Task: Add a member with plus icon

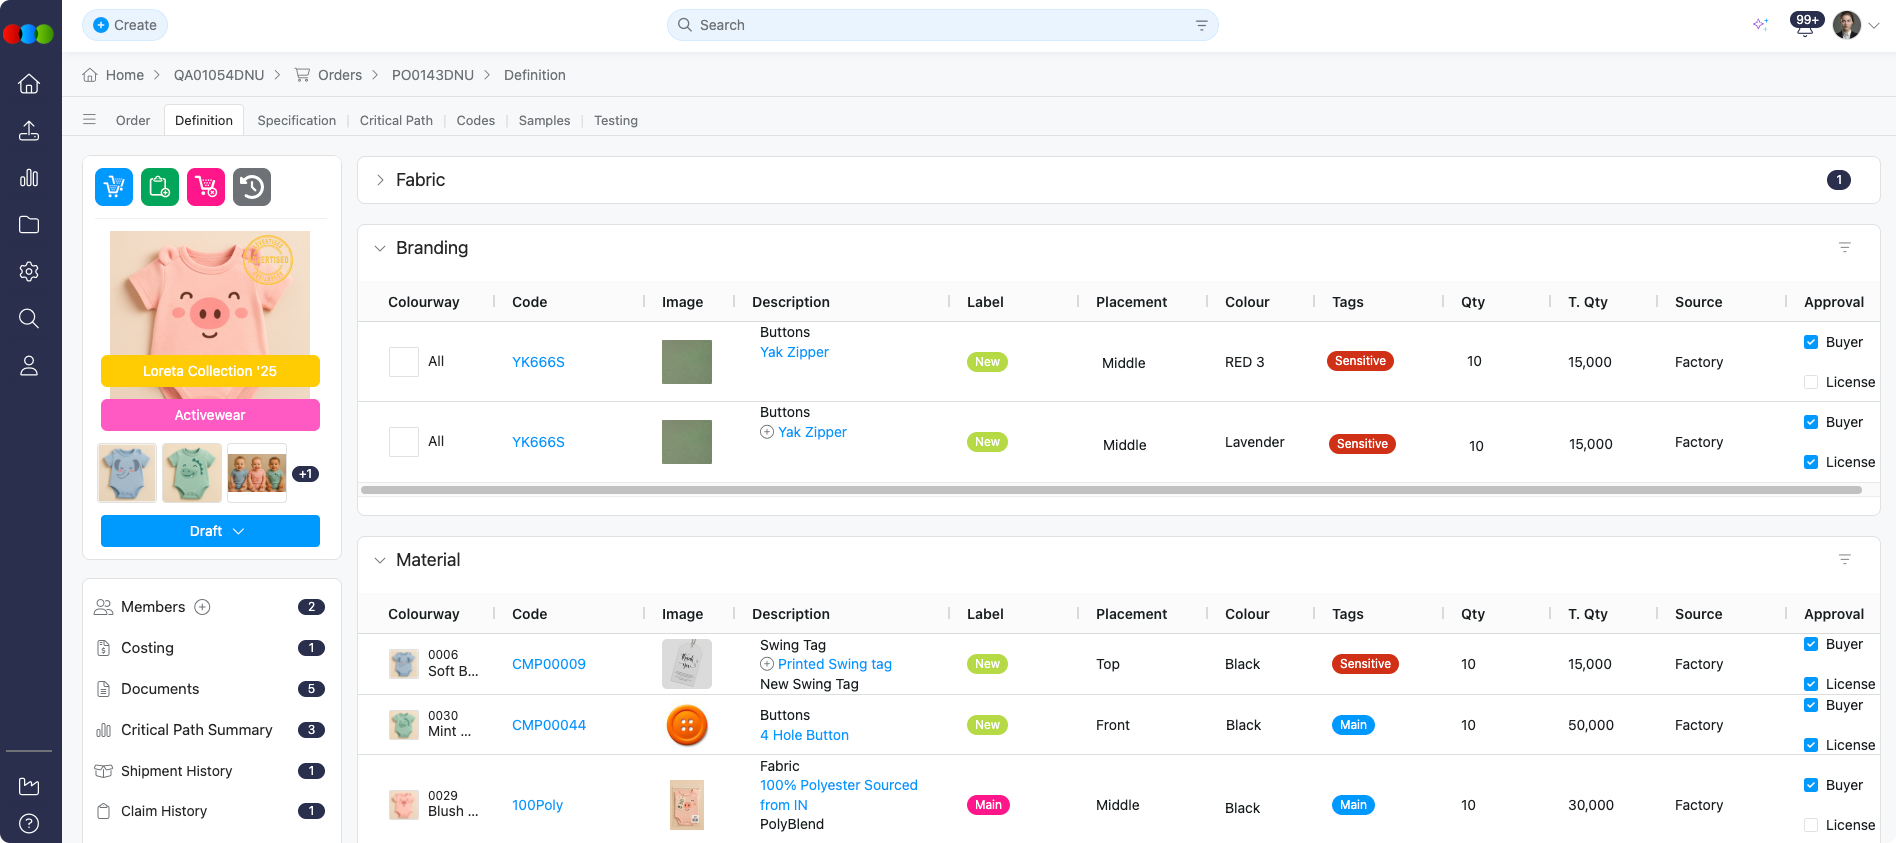Action: click(202, 607)
